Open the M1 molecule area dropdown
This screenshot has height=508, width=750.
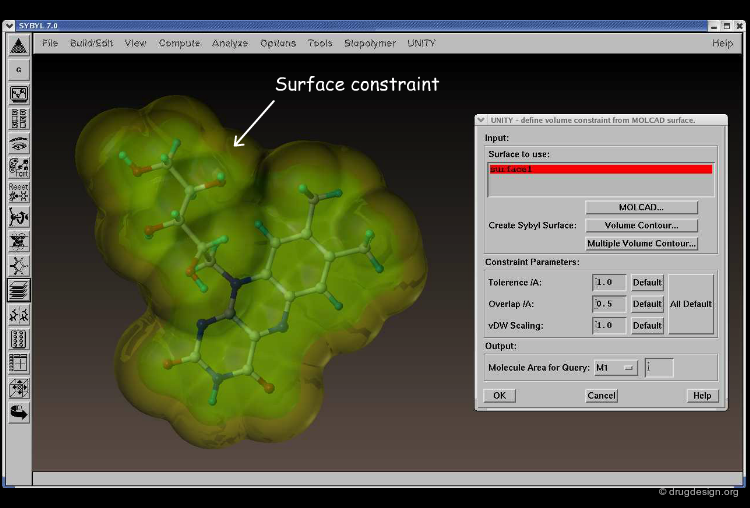click(x=616, y=367)
